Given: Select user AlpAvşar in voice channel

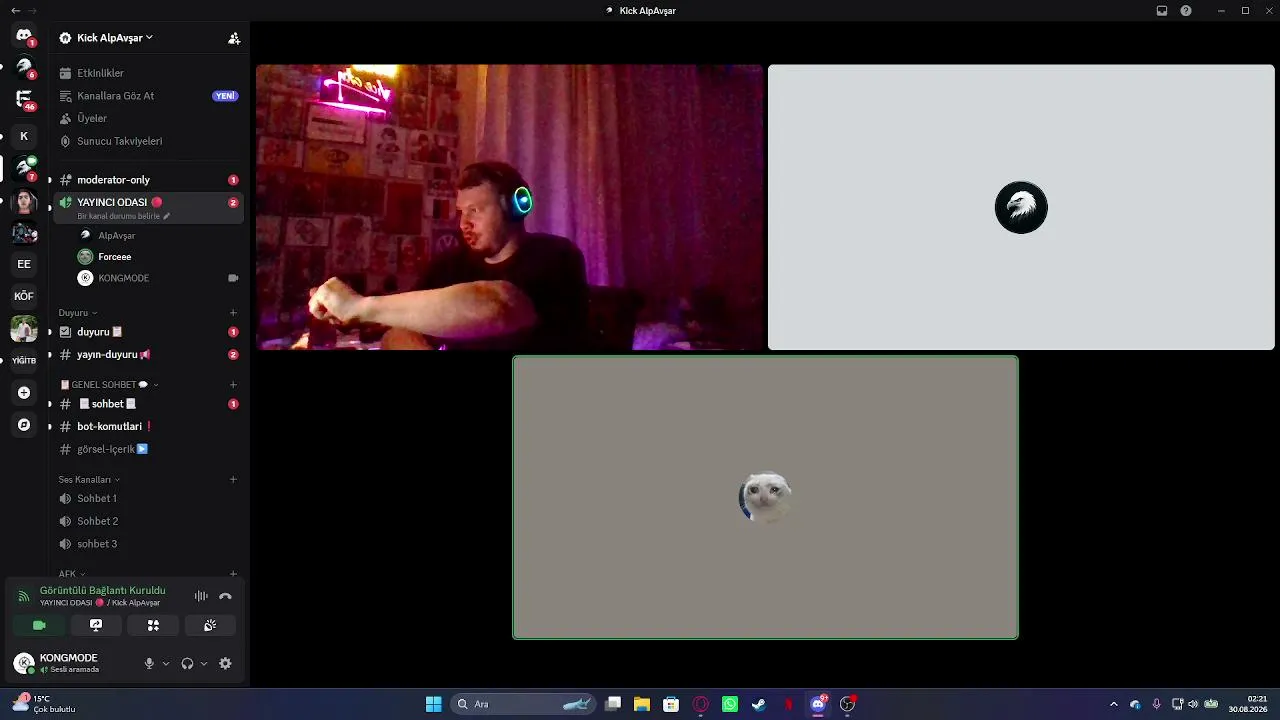Looking at the screenshot, I should tap(160, 236).
